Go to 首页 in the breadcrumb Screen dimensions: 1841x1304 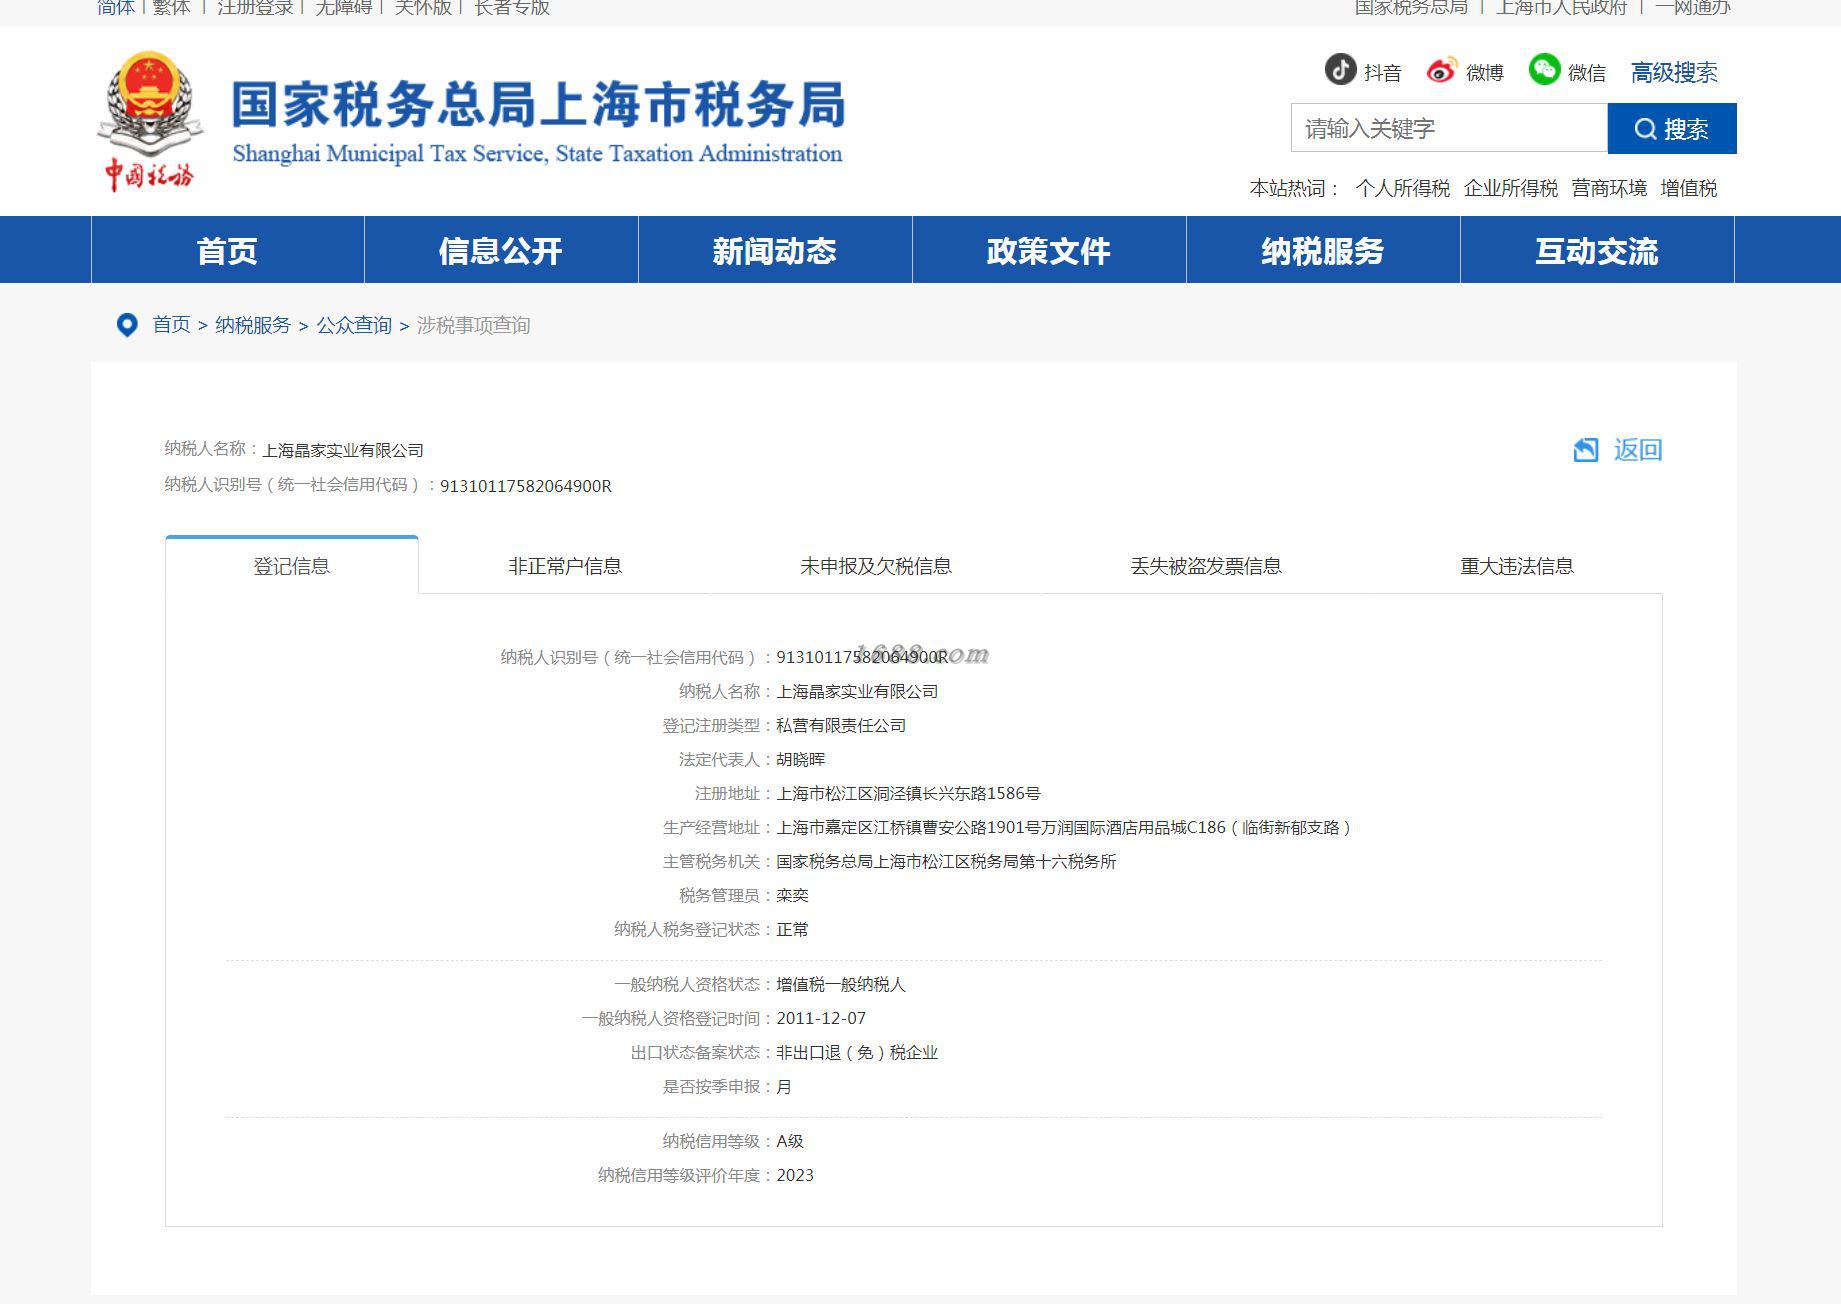click(x=171, y=325)
